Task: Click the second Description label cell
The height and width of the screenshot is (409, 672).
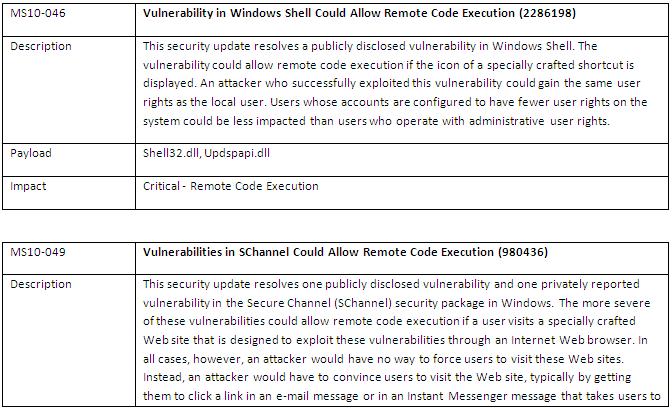Action: [69, 340]
